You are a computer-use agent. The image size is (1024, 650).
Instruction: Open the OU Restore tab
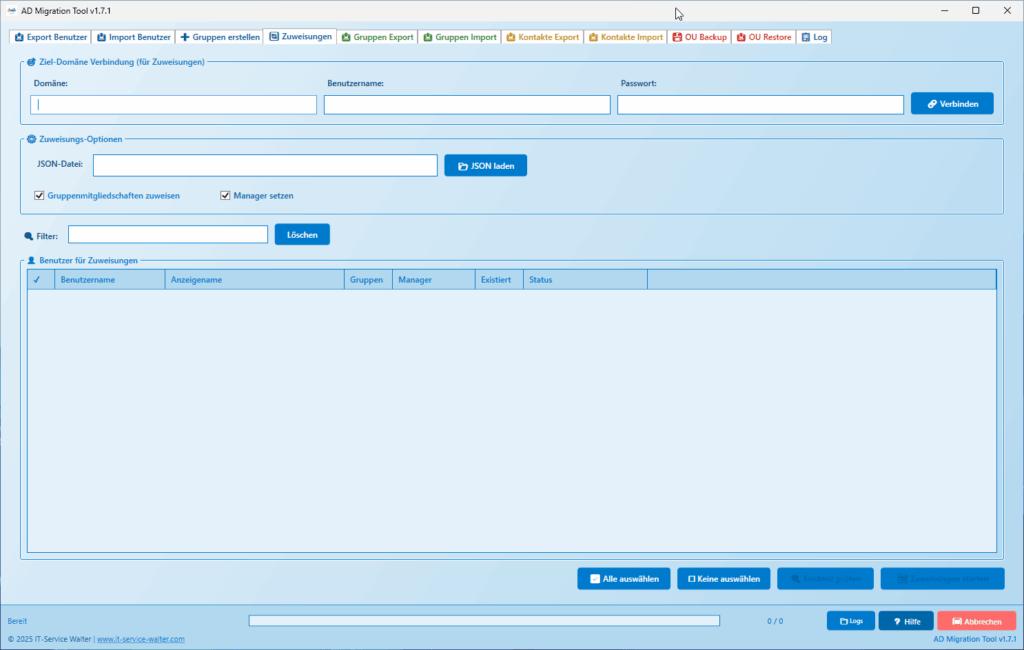[x=763, y=37]
